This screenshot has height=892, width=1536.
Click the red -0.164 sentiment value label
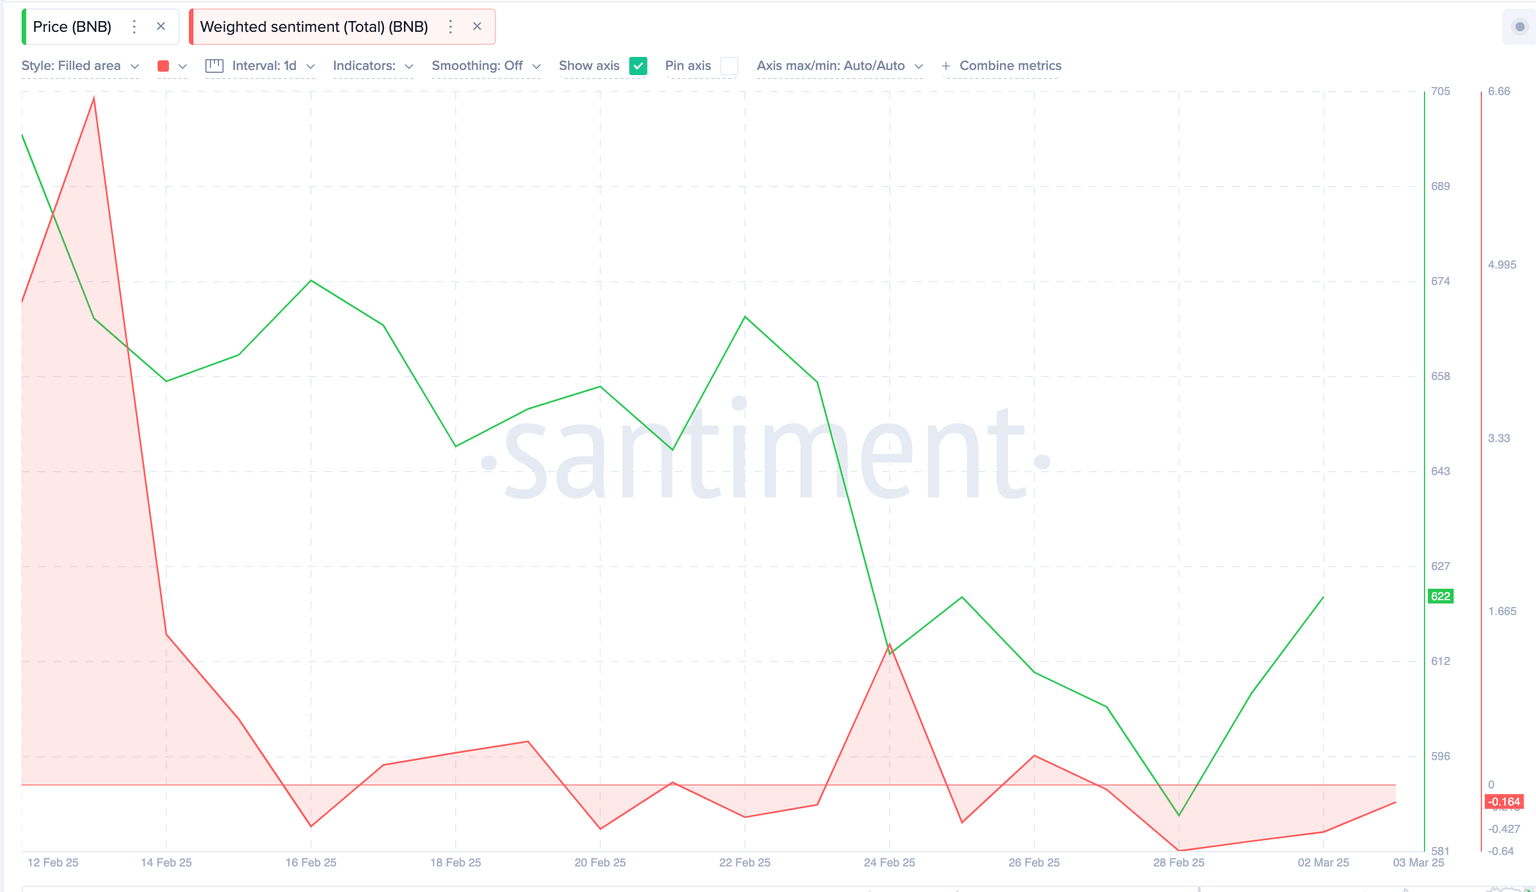tap(1504, 802)
